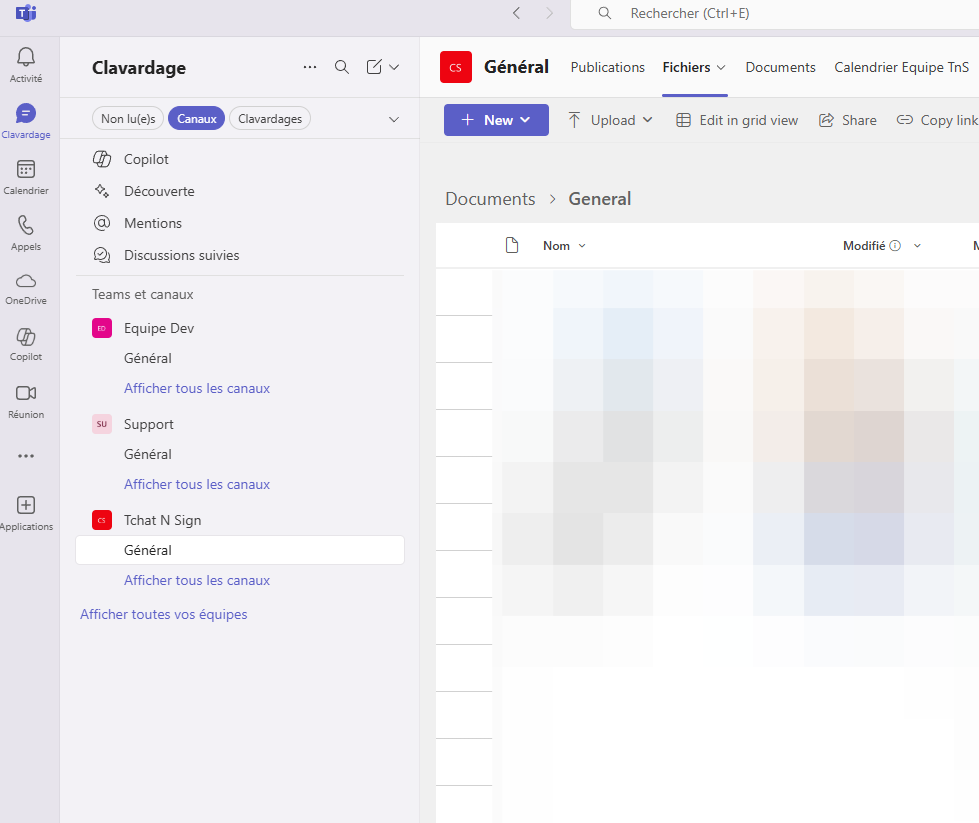Viewport: 979px width, 823px height.
Task: Open the Fichiers tab dropdown arrow
Action: 721,67
